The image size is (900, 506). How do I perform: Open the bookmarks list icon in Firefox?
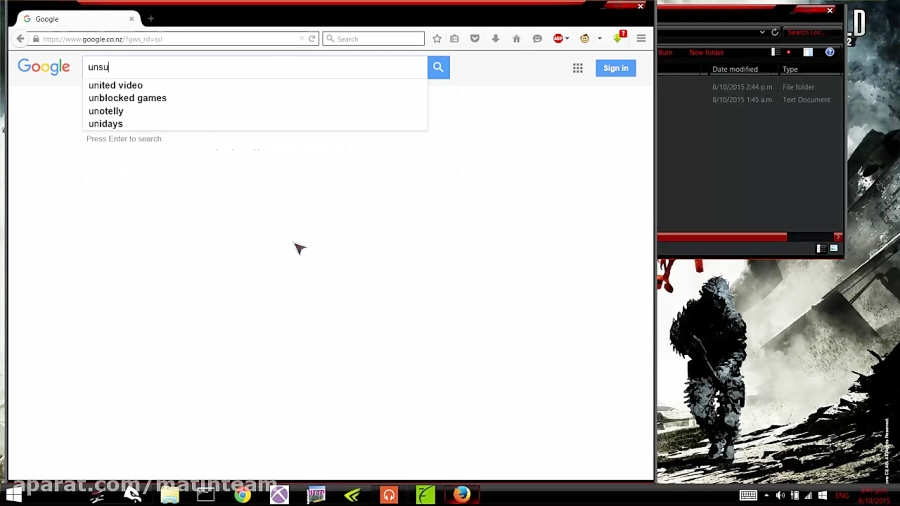(455, 38)
